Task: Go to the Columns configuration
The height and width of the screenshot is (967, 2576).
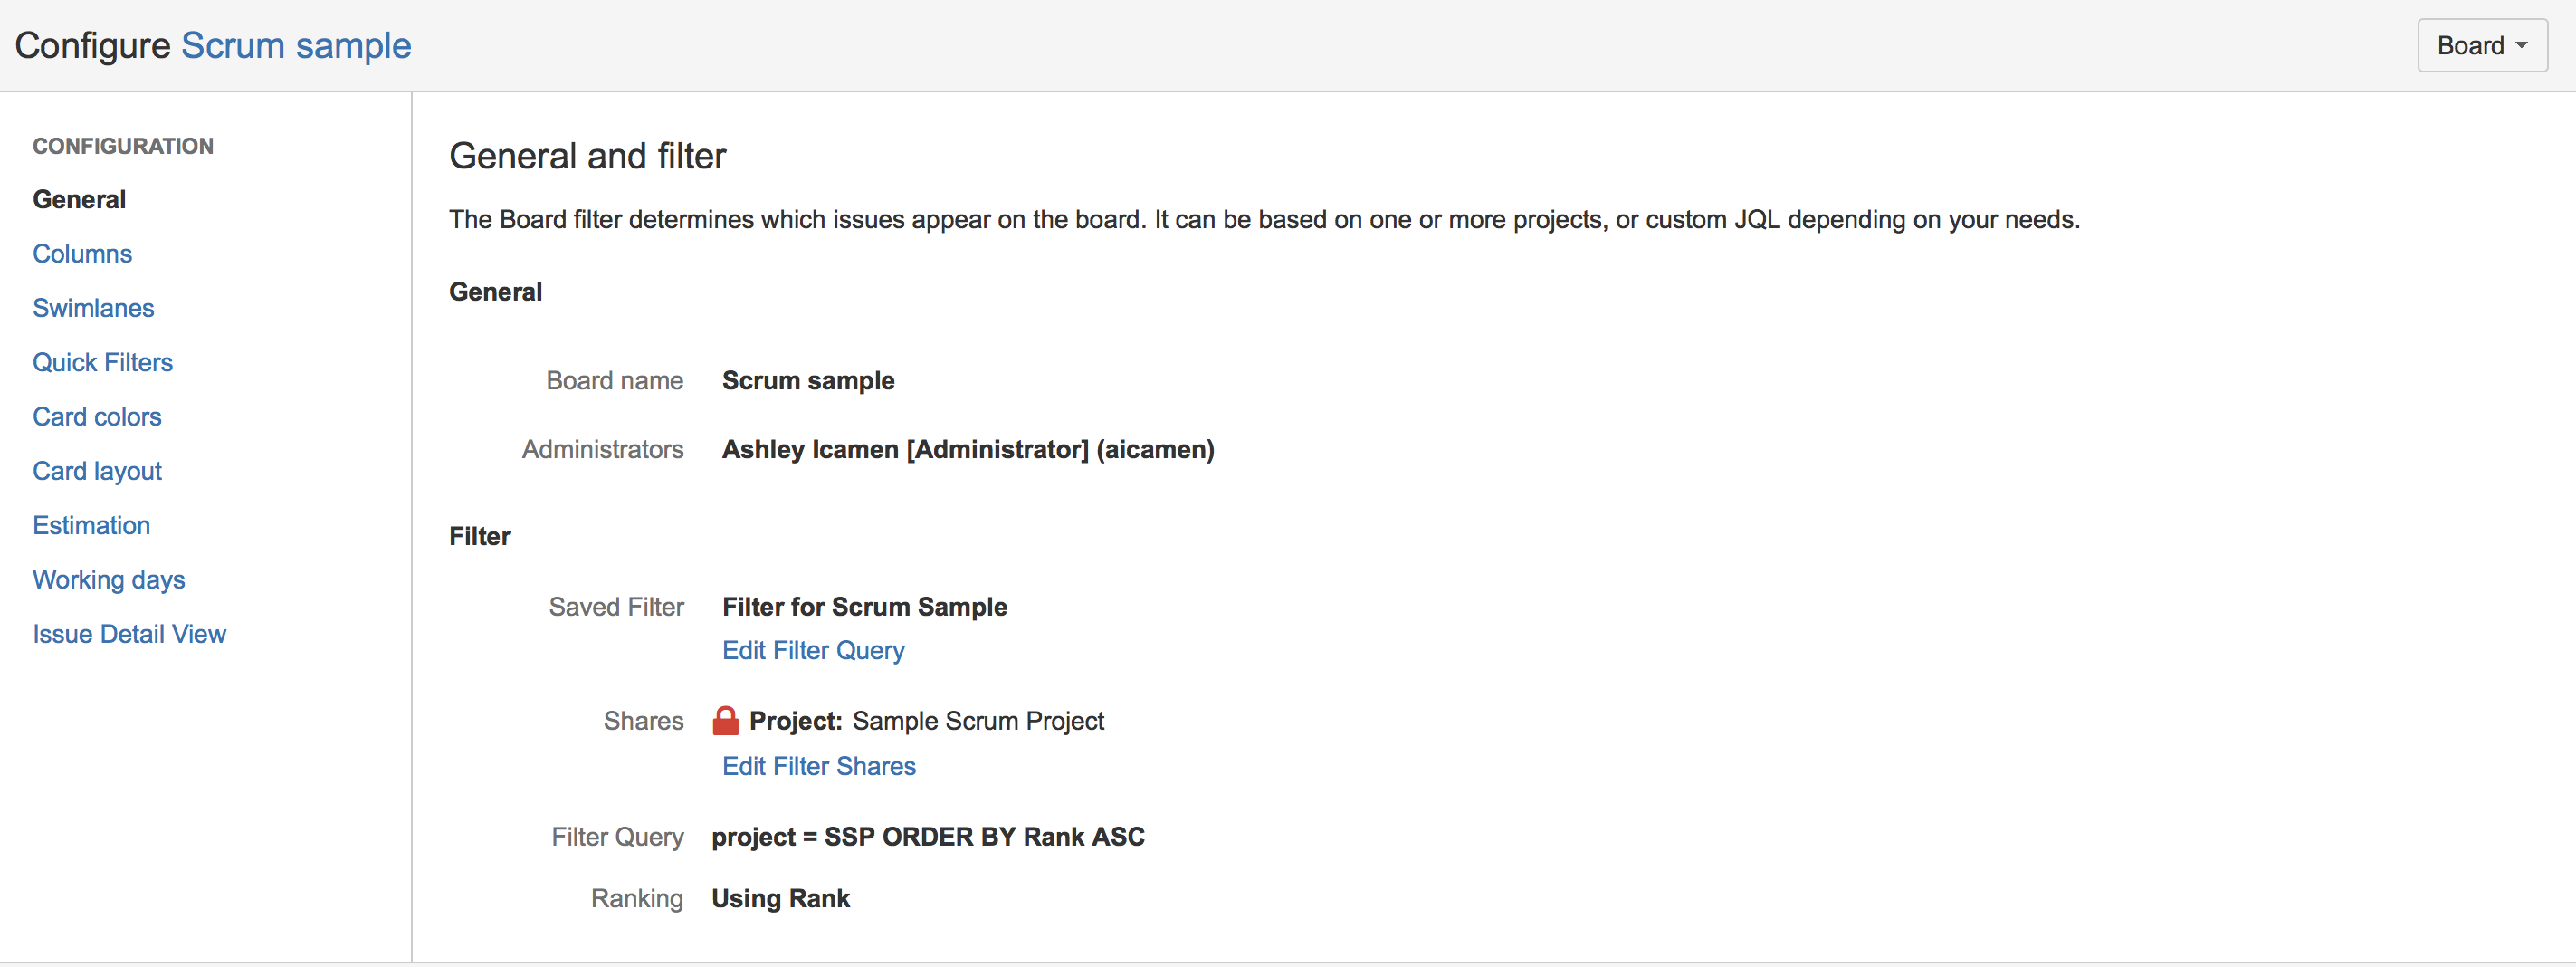Action: (82, 254)
